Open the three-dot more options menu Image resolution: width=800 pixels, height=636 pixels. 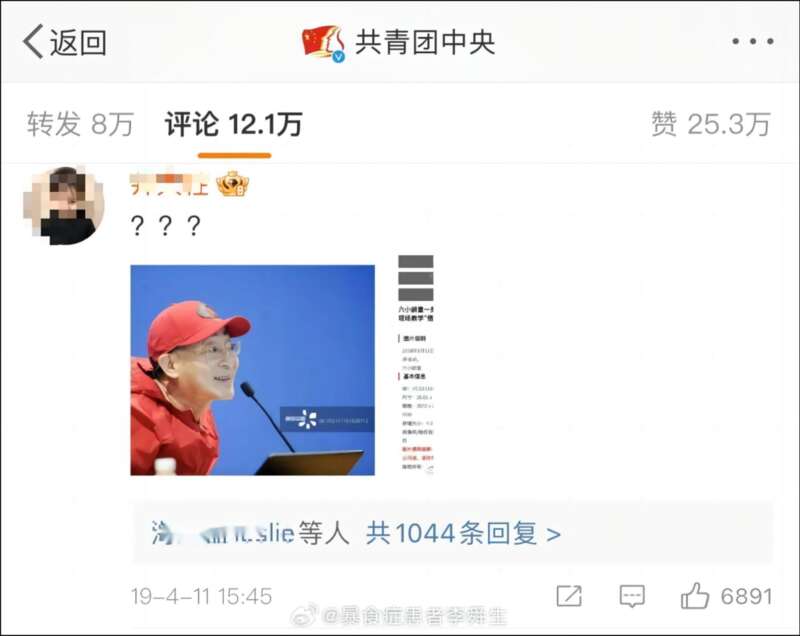pos(753,41)
